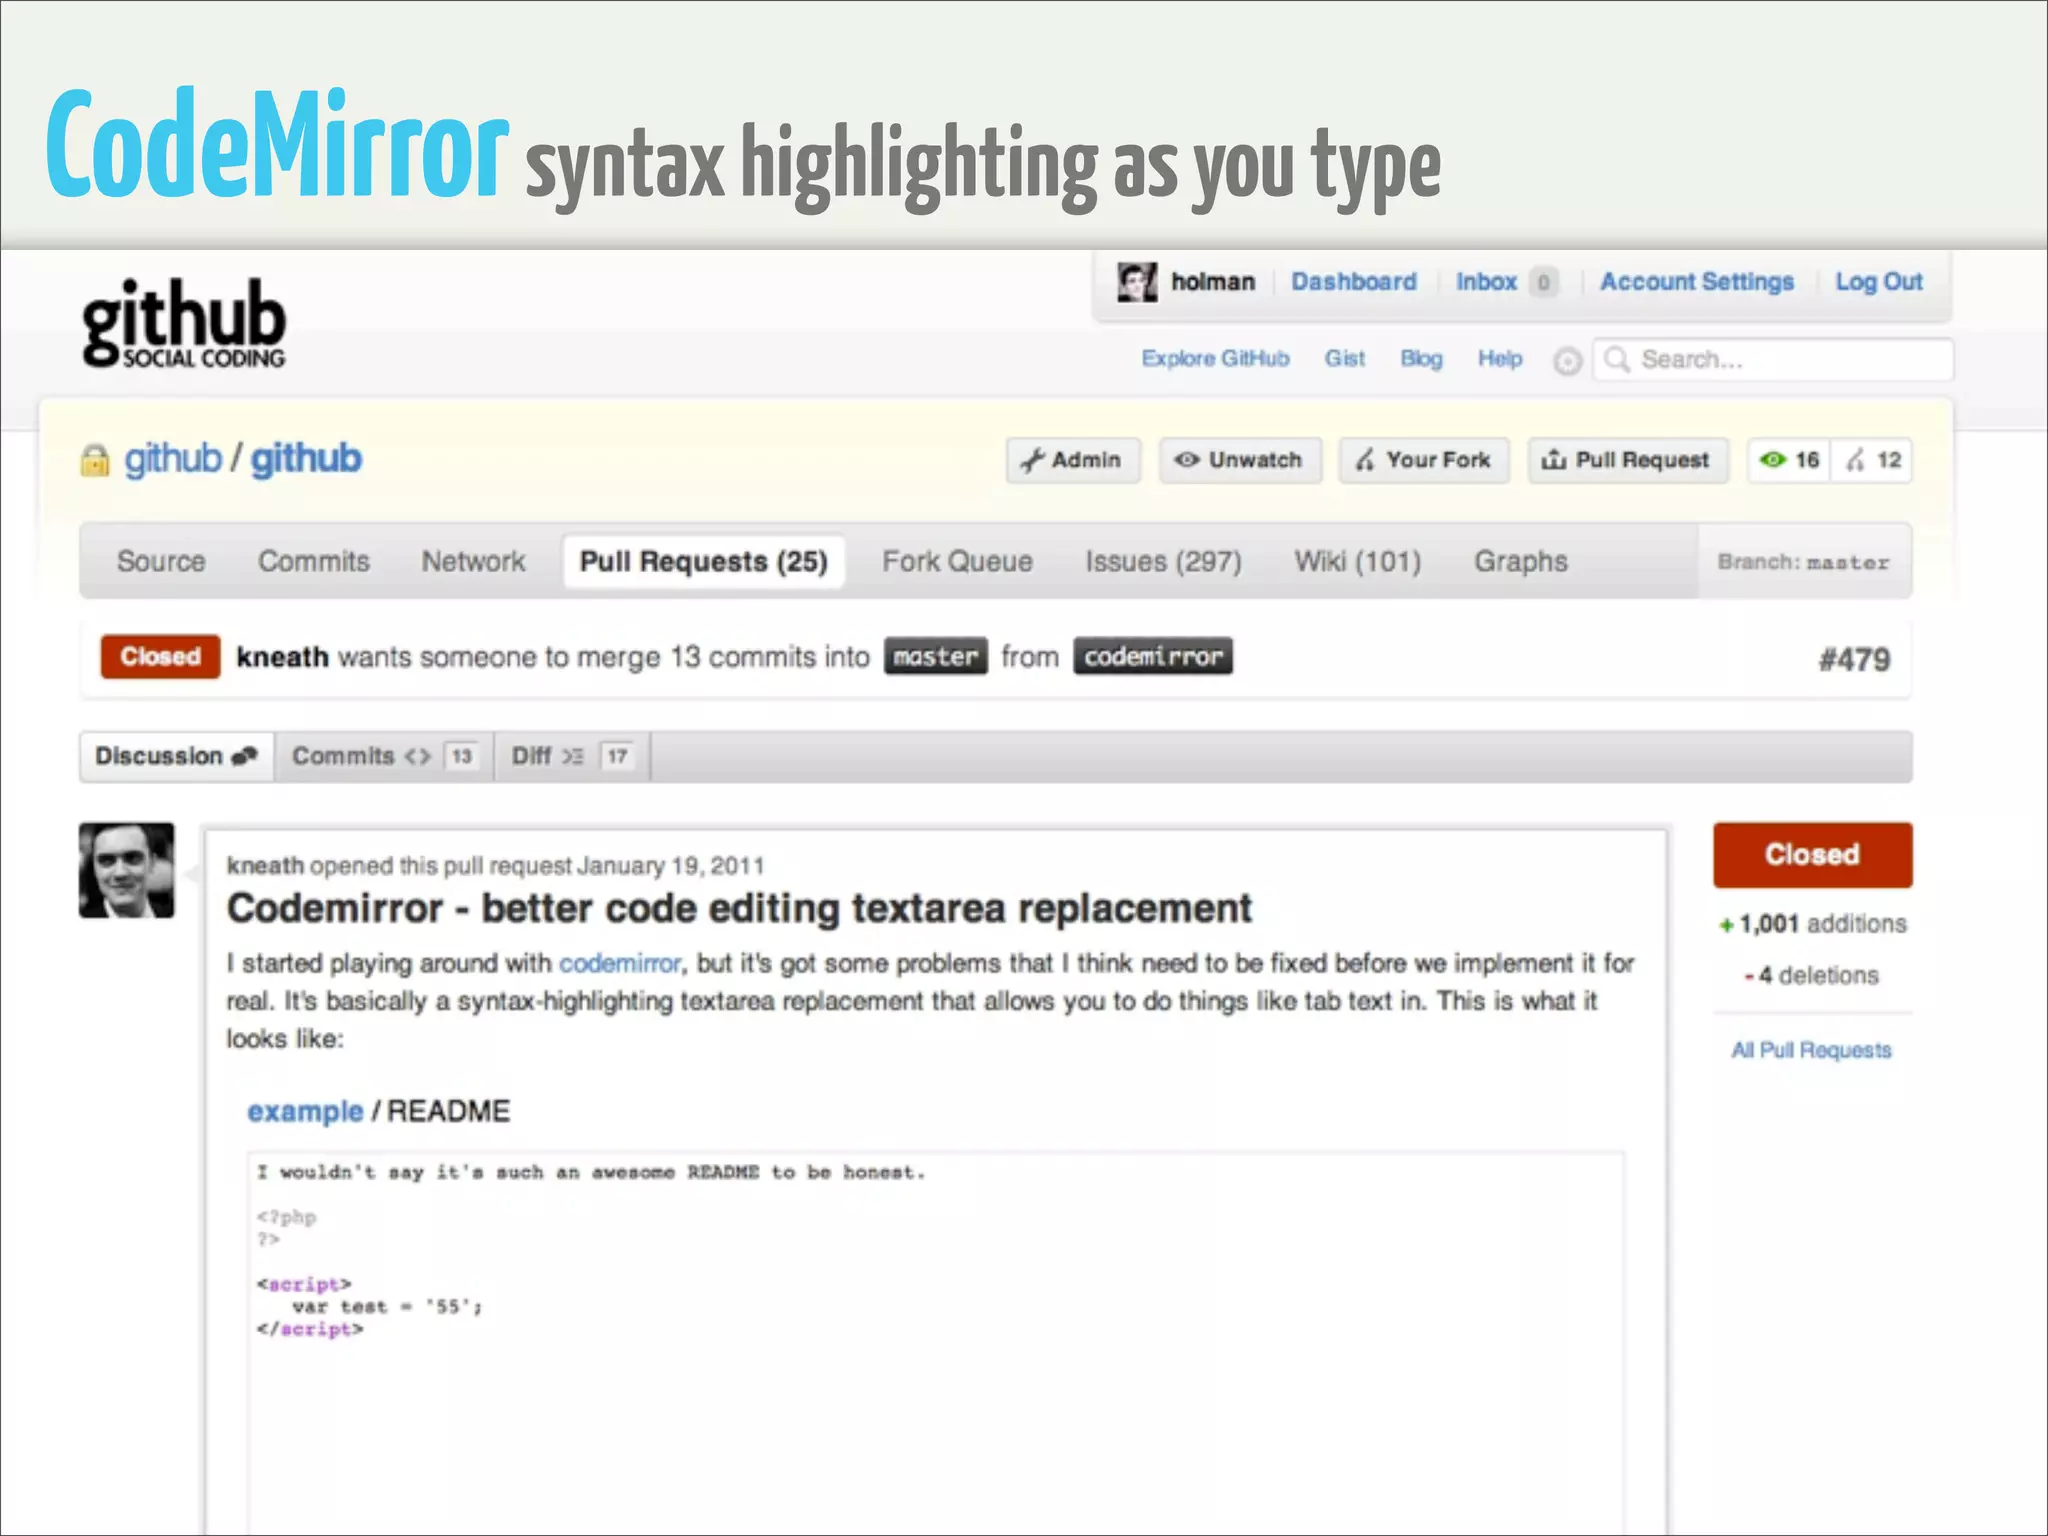
Task: Click the pull request title heading
Action: (739, 908)
